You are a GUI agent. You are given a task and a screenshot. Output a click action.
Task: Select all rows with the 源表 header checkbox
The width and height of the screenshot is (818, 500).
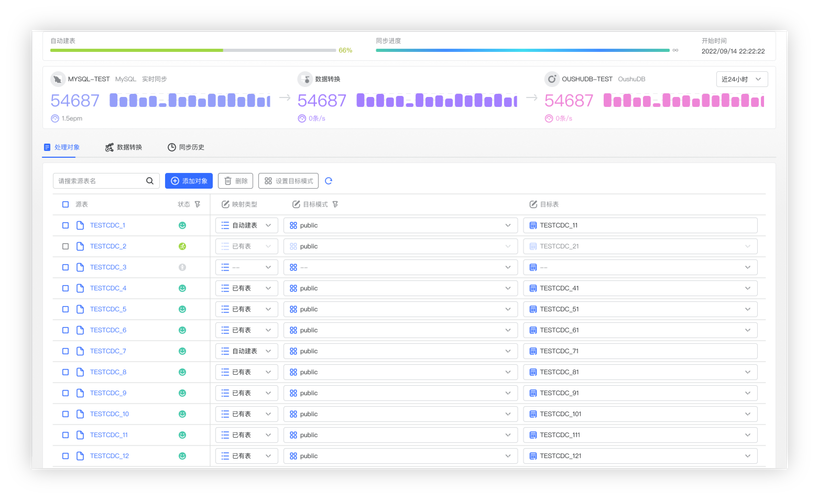[66, 204]
